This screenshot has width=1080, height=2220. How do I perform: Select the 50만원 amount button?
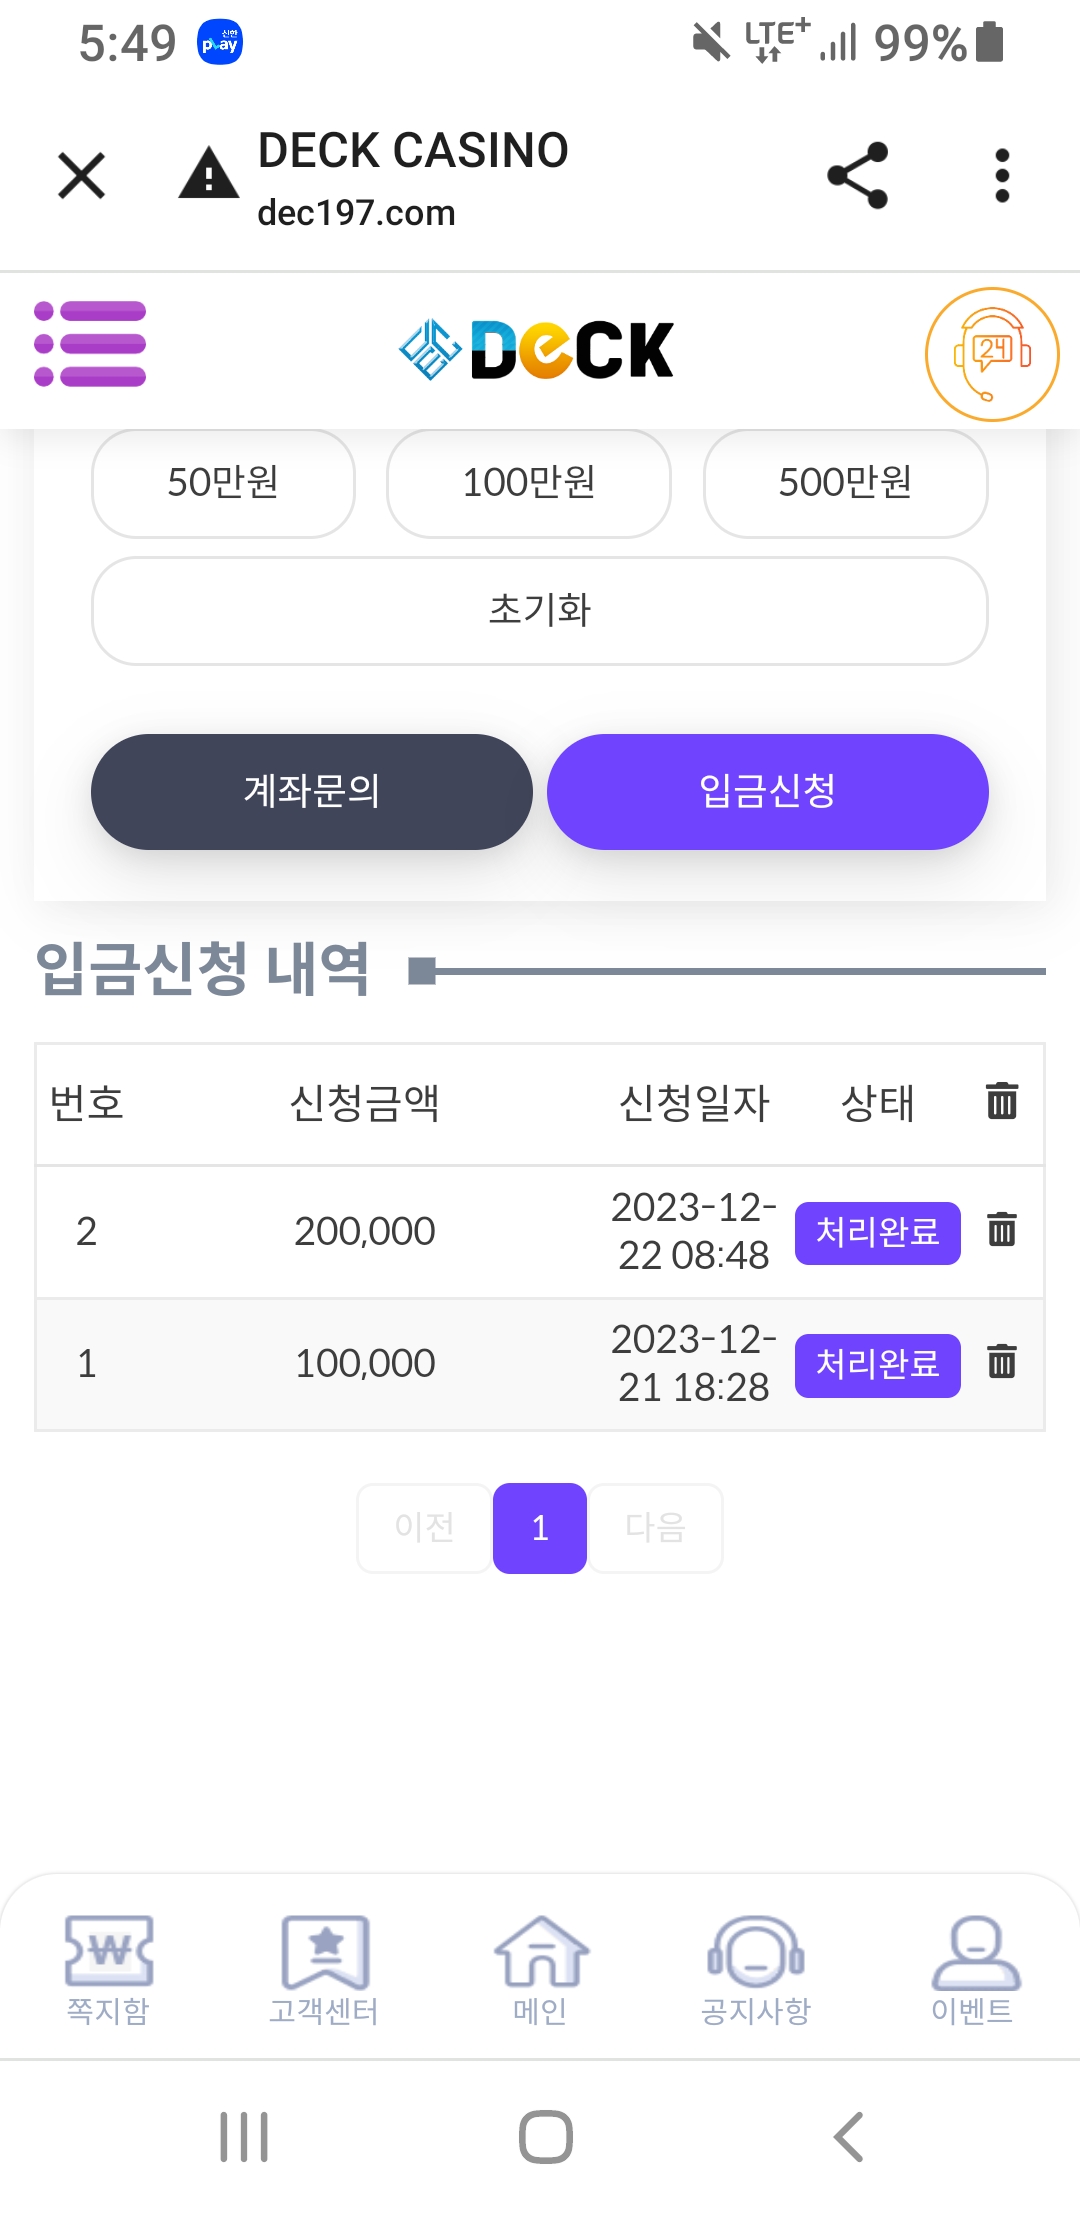[223, 483]
